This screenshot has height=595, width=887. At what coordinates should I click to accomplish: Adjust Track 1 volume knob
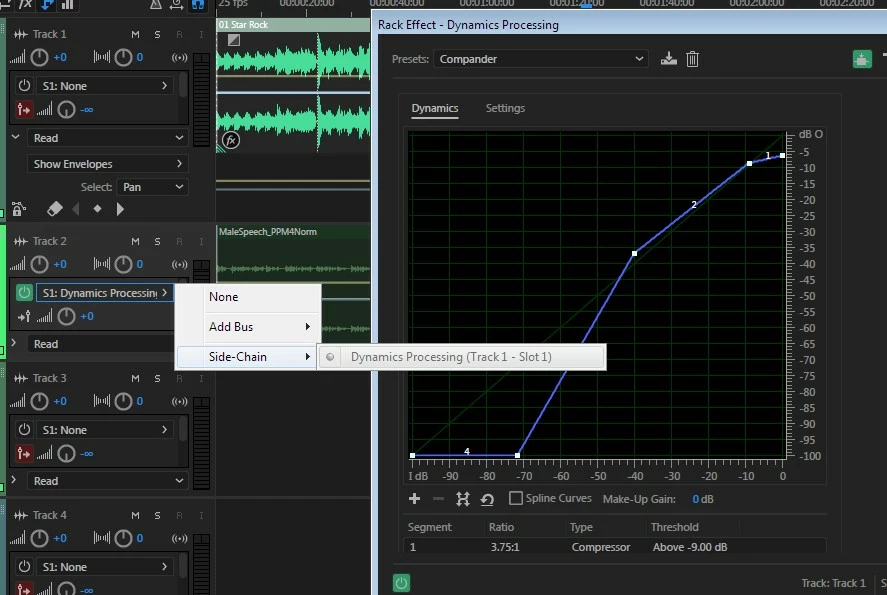click(39, 57)
